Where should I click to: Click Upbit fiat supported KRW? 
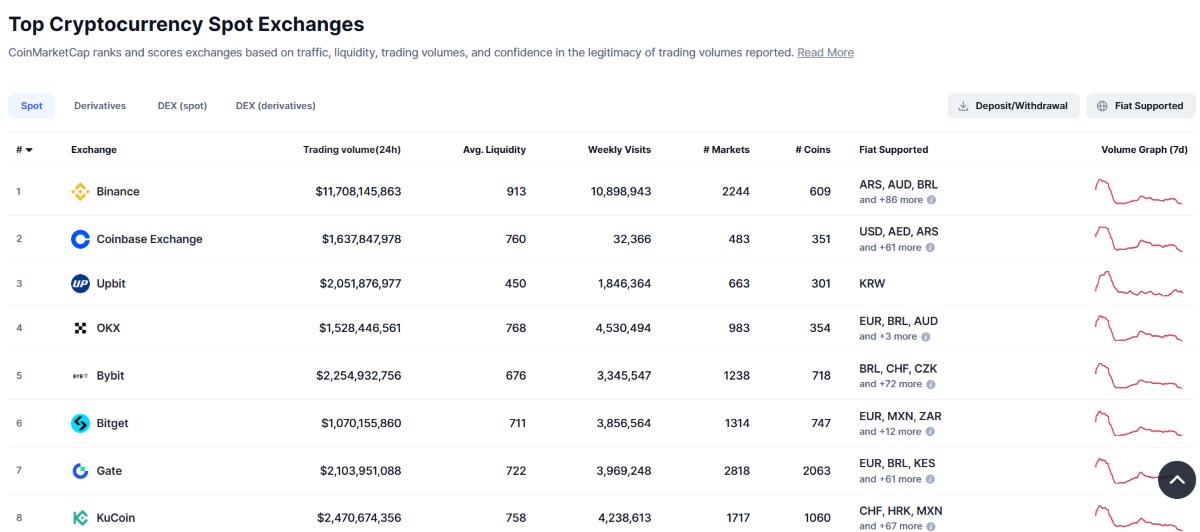click(872, 284)
